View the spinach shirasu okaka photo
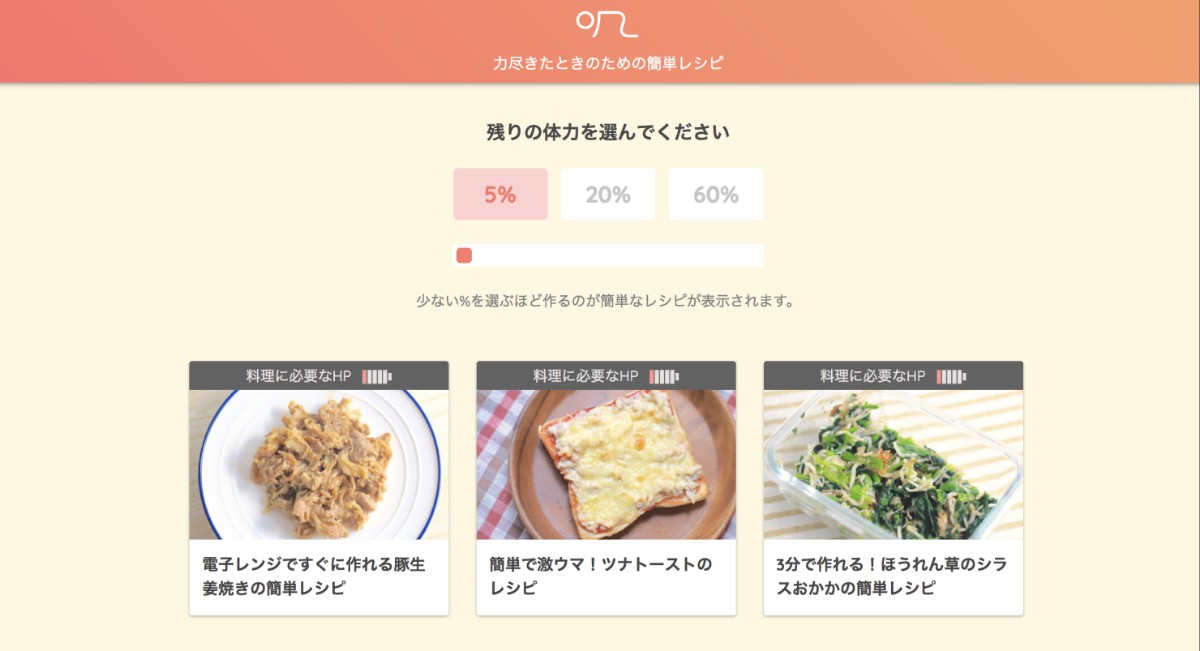 click(893, 465)
